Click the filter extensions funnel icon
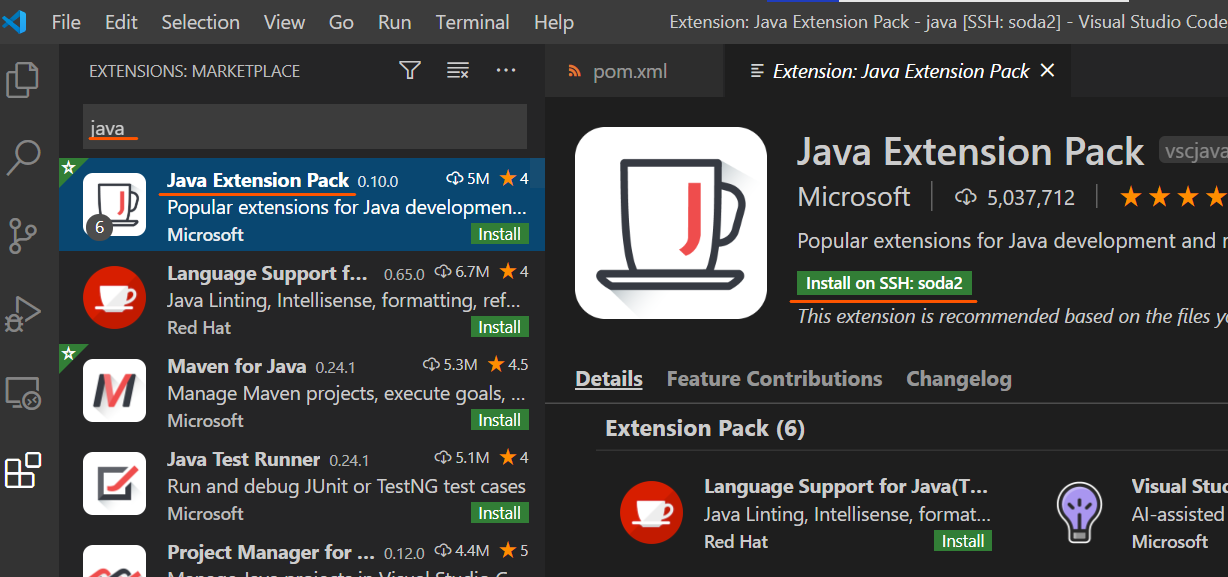This screenshot has width=1228, height=577. [x=410, y=70]
